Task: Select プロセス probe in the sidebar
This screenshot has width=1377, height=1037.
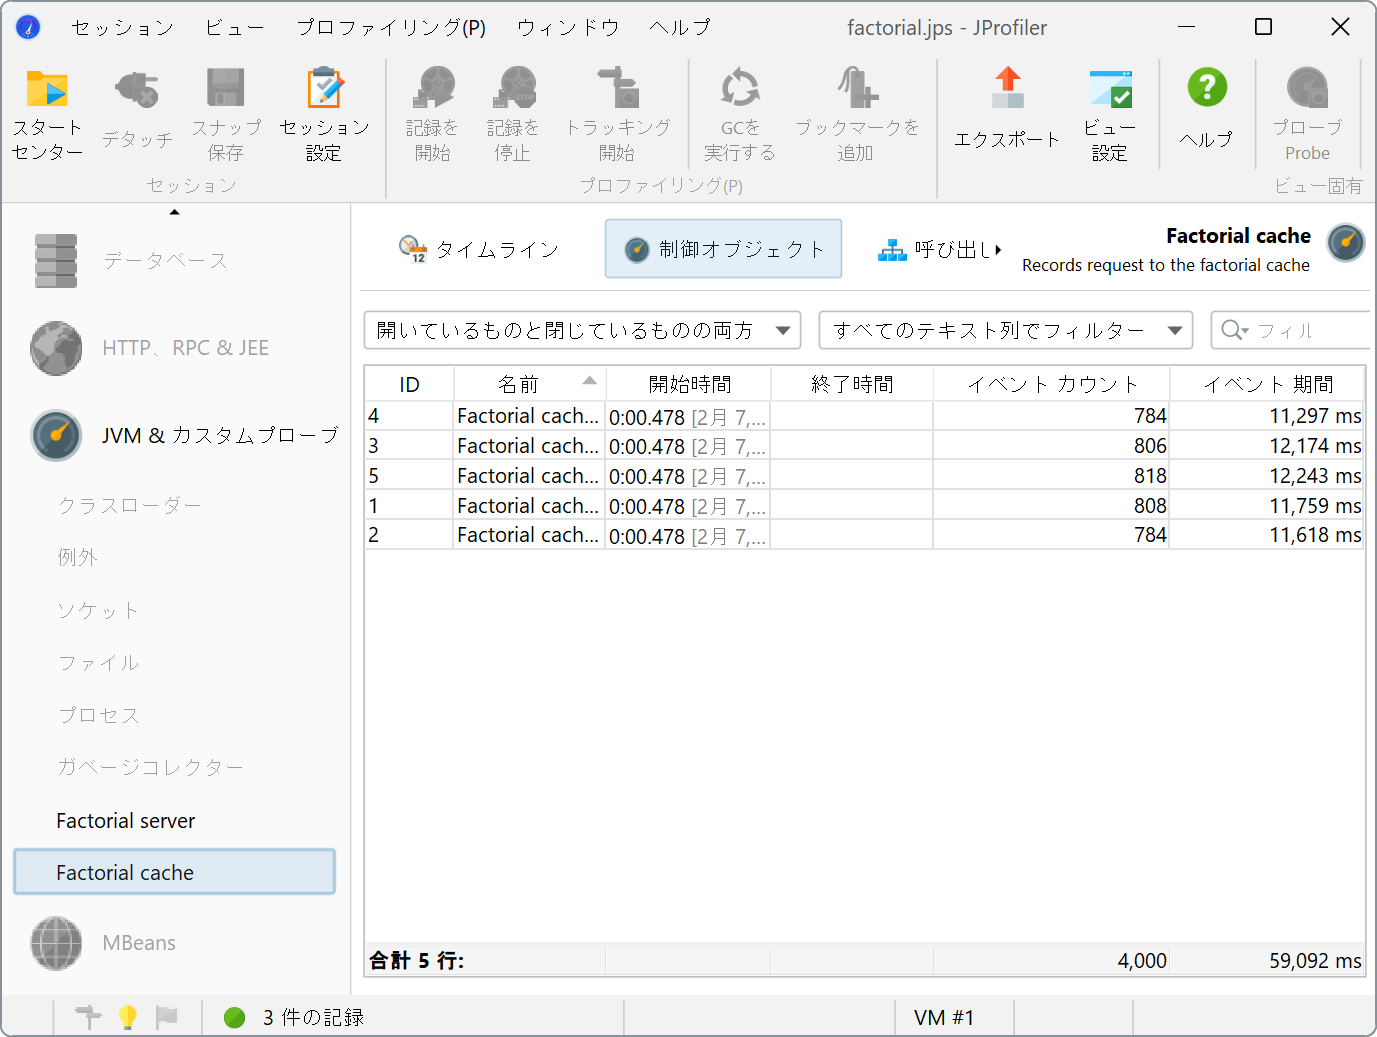Action: point(98,715)
